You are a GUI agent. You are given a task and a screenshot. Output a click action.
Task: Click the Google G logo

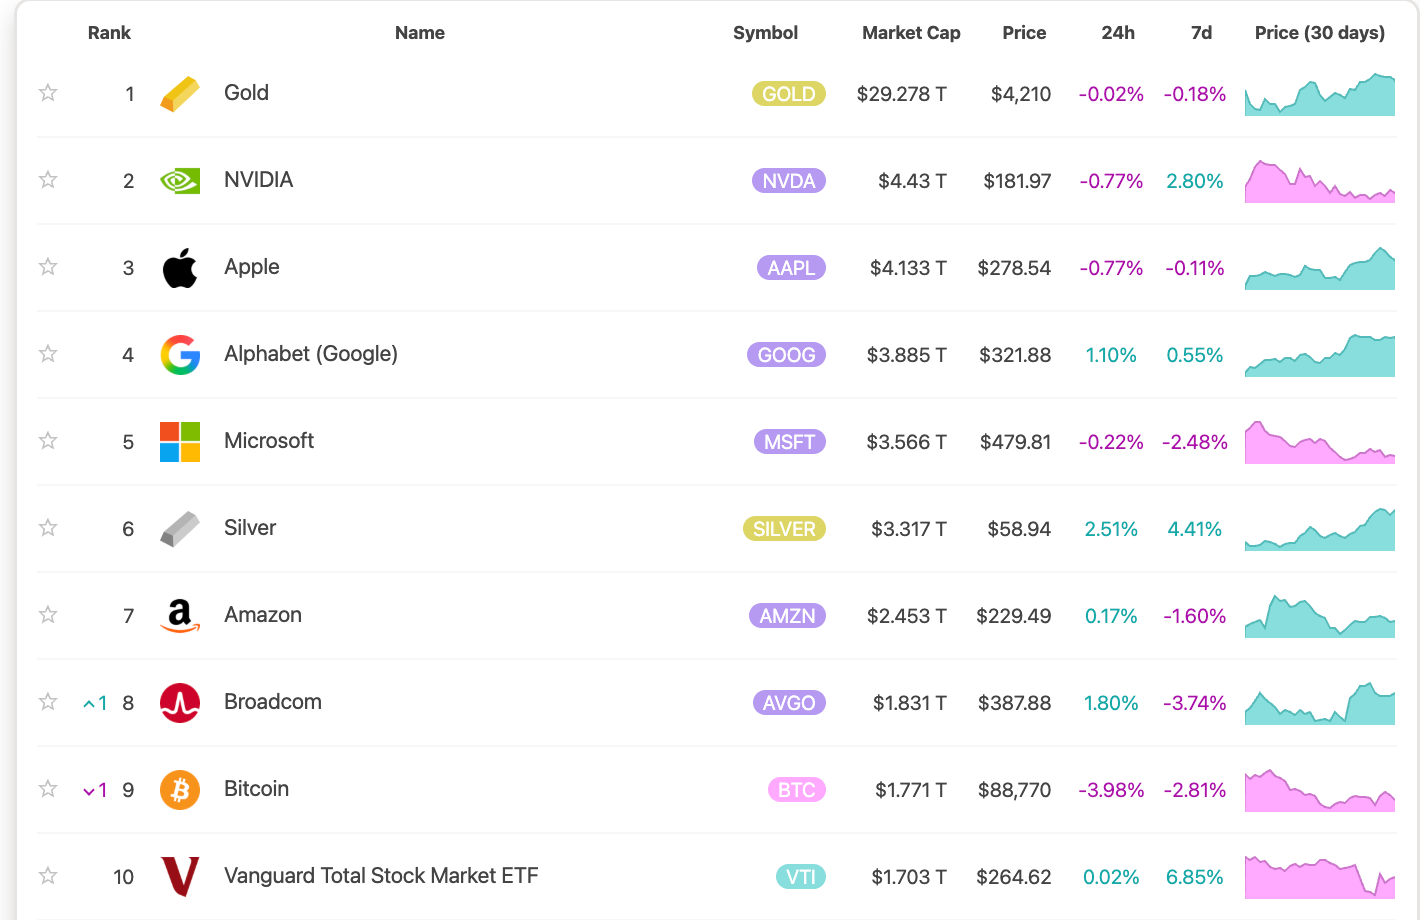pos(180,355)
